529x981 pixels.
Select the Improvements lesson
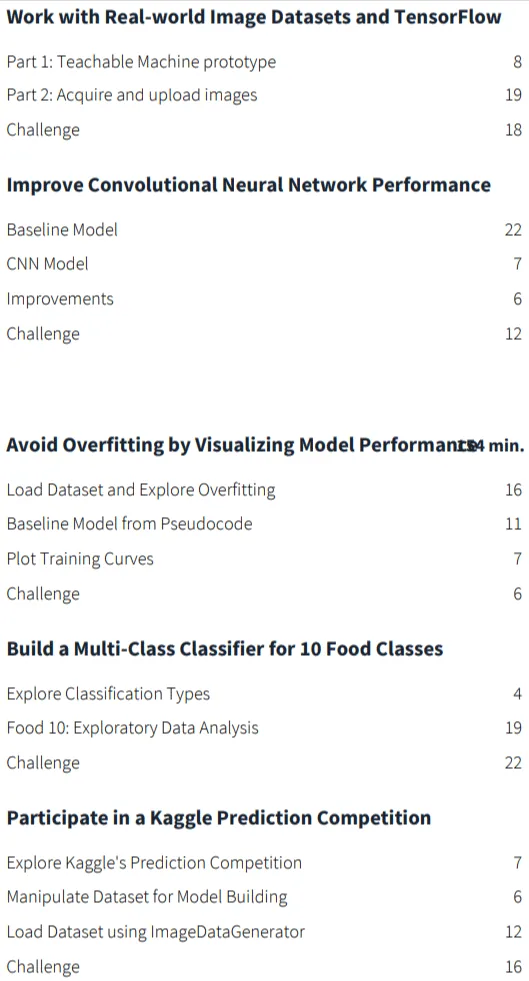(x=60, y=299)
